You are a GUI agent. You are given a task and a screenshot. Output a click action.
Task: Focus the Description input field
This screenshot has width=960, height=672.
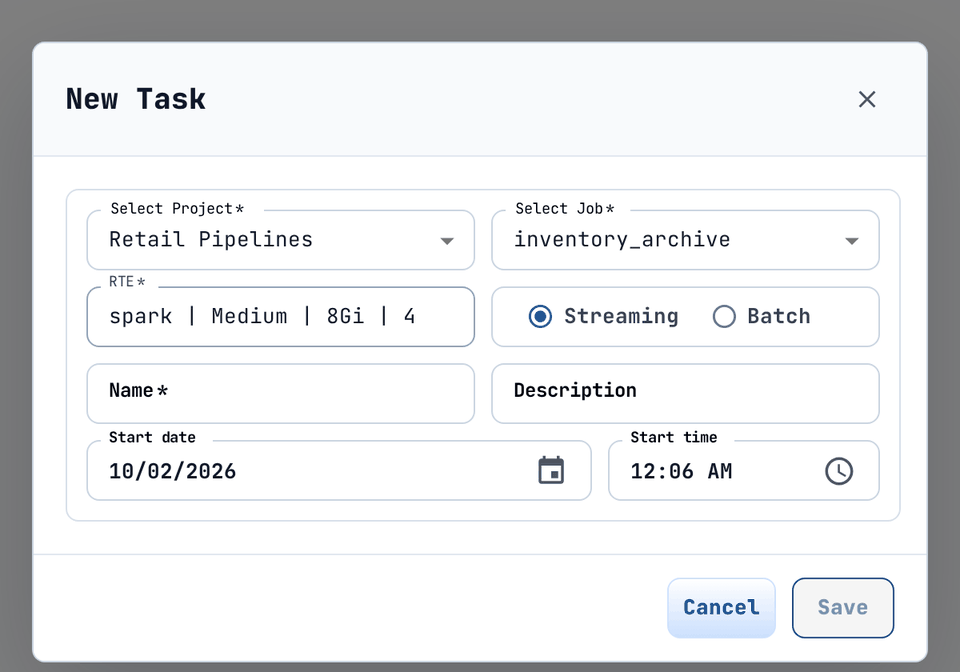[685, 394]
